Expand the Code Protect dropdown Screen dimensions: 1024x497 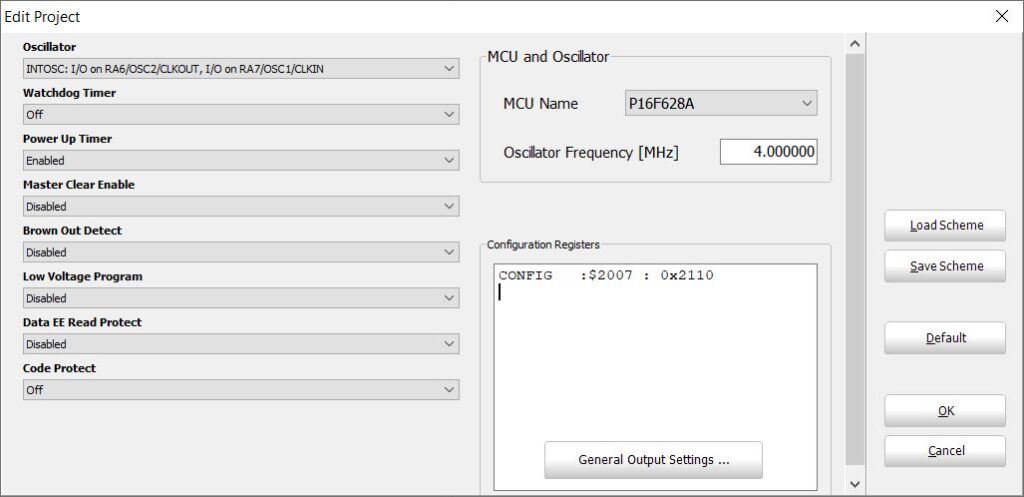(240, 391)
